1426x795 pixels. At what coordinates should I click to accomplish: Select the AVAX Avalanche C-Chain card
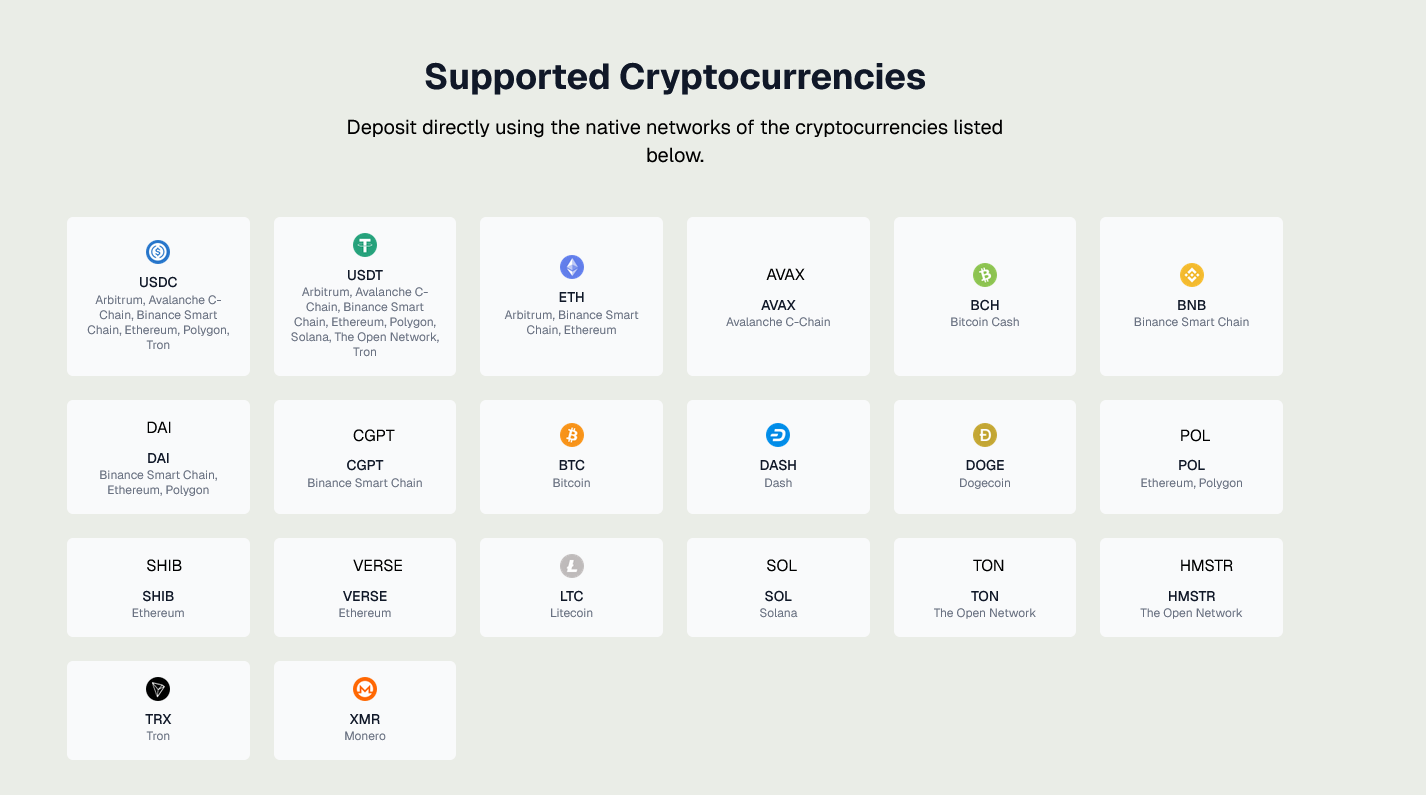(778, 297)
